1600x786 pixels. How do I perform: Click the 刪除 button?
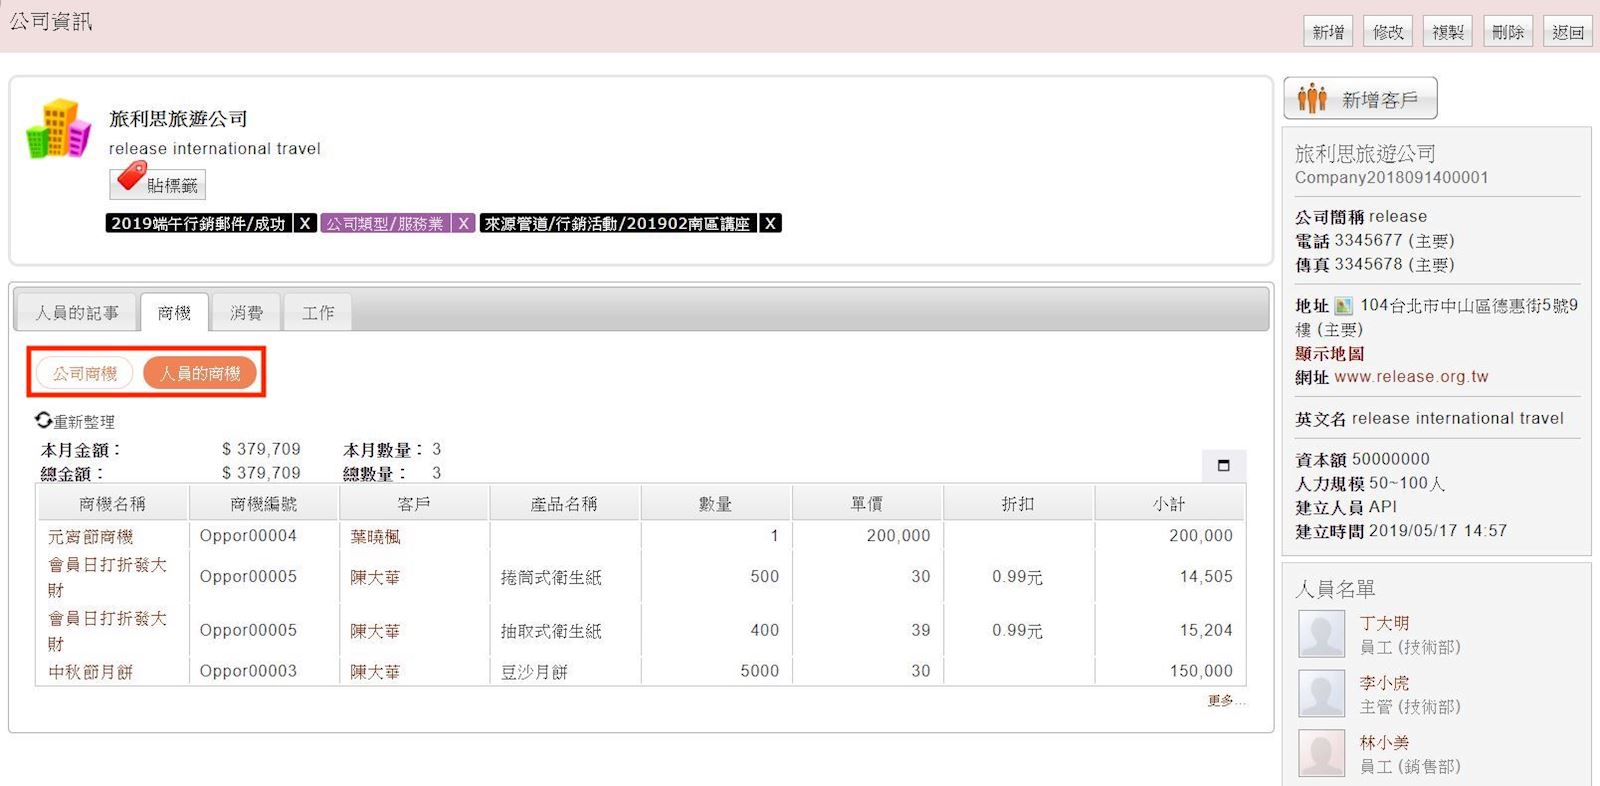tap(1508, 32)
